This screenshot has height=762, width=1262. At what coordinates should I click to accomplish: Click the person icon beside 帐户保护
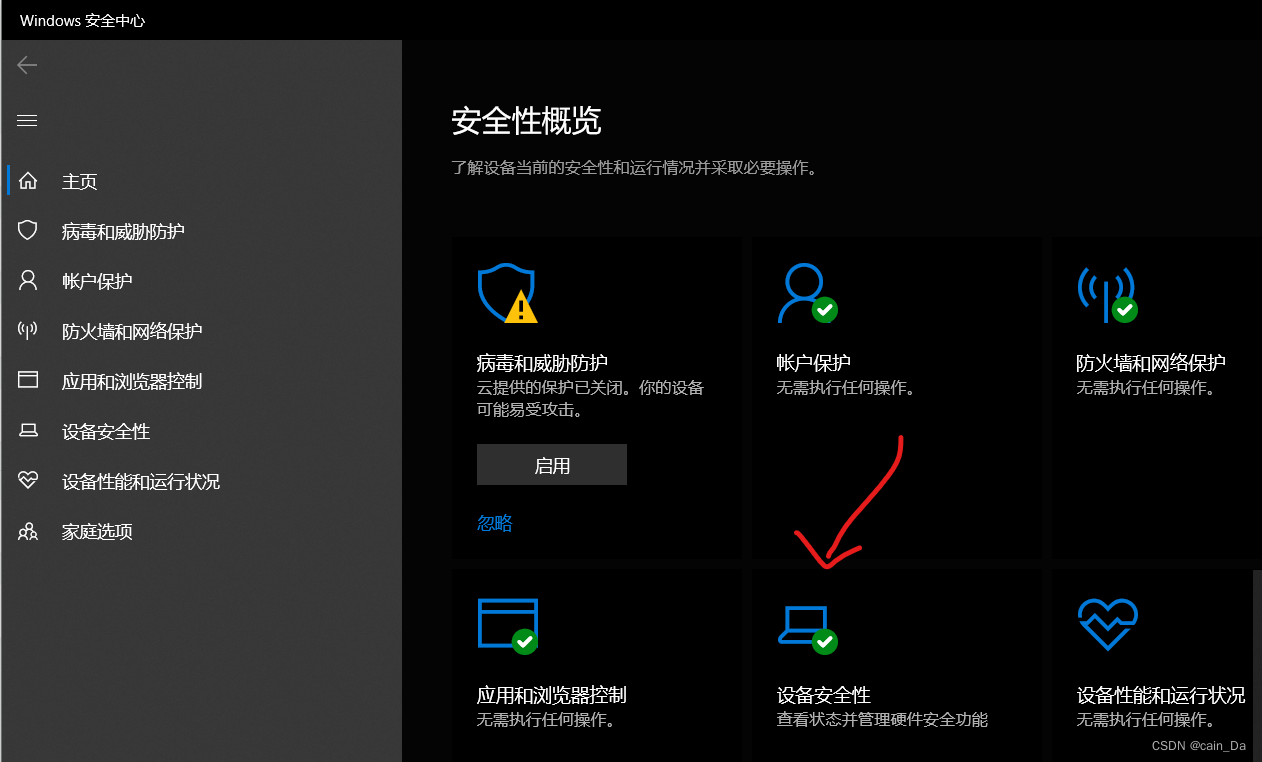pyautogui.click(x=28, y=281)
